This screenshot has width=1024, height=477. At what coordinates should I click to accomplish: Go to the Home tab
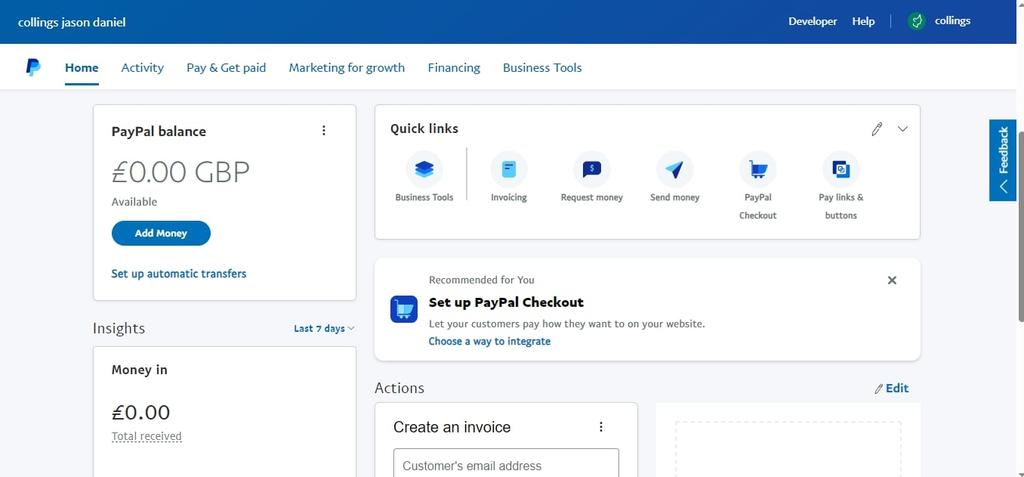82,67
